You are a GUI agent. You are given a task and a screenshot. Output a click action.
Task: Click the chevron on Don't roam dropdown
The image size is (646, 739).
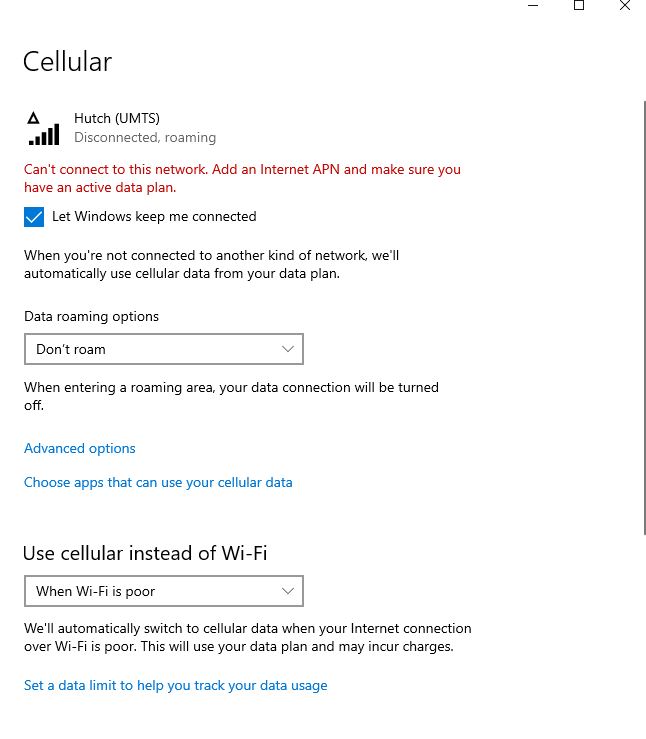tap(287, 349)
